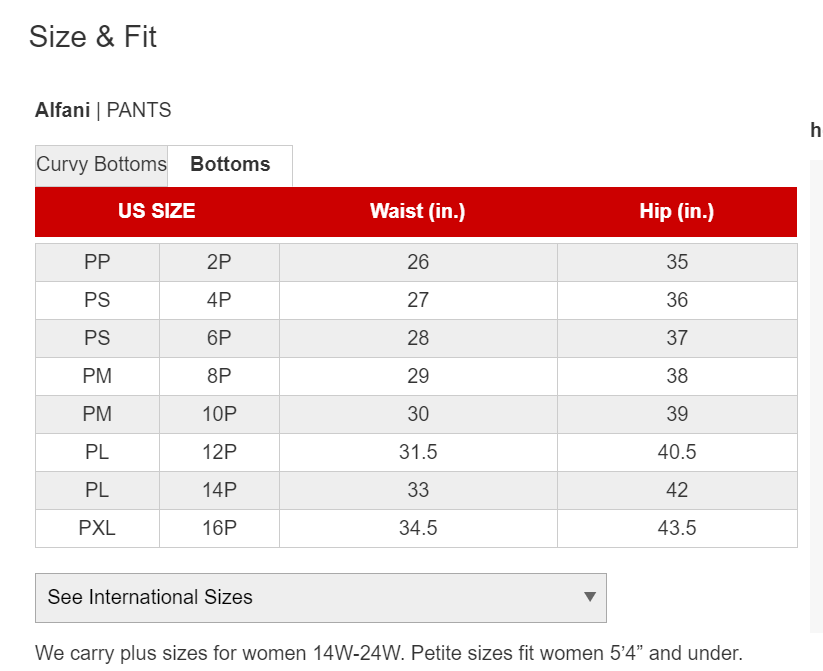Select the PXL size cell
Image resolution: width=823 pixels, height=671 pixels.
(x=97, y=528)
